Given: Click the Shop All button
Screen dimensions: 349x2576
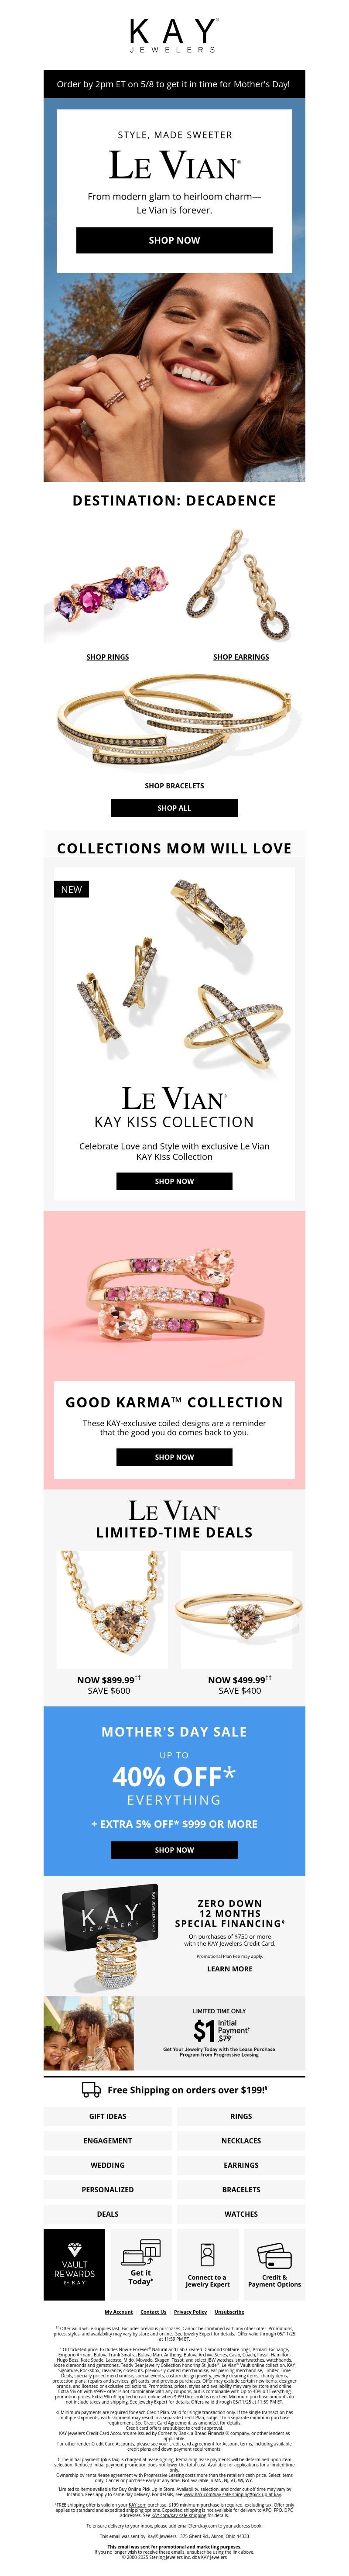Looking at the screenshot, I should pyautogui.click(x=174, y=808).
